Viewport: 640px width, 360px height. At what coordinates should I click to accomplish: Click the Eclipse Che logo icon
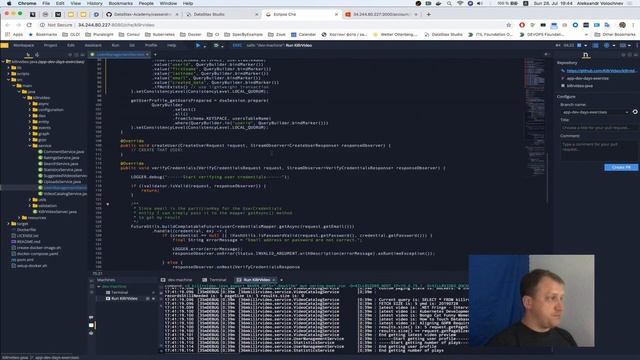tap(4, 45)
